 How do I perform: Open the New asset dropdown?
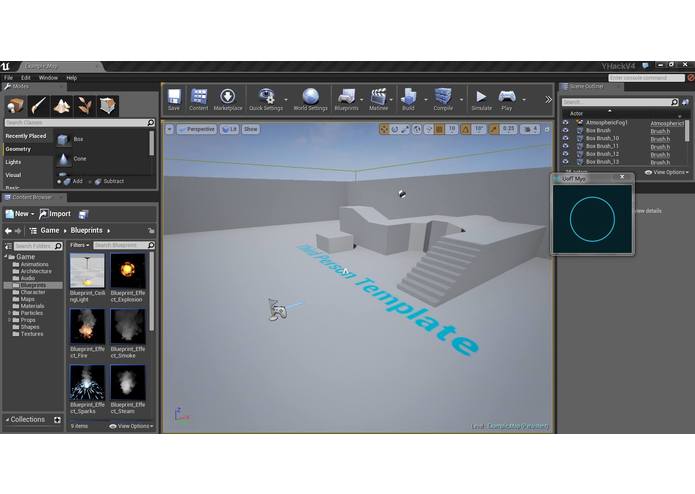(20, 214)
